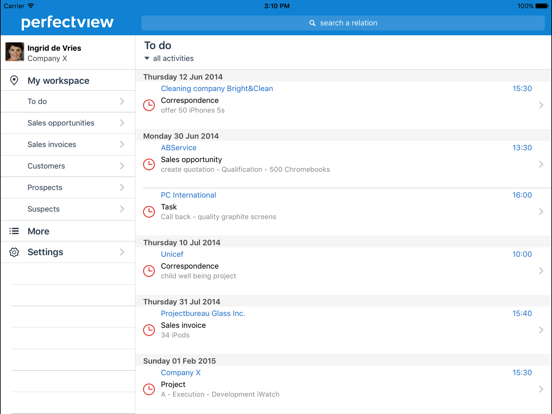
Task: Click the clock icon beside Unicef correspondence
Action: click(149, 271)
